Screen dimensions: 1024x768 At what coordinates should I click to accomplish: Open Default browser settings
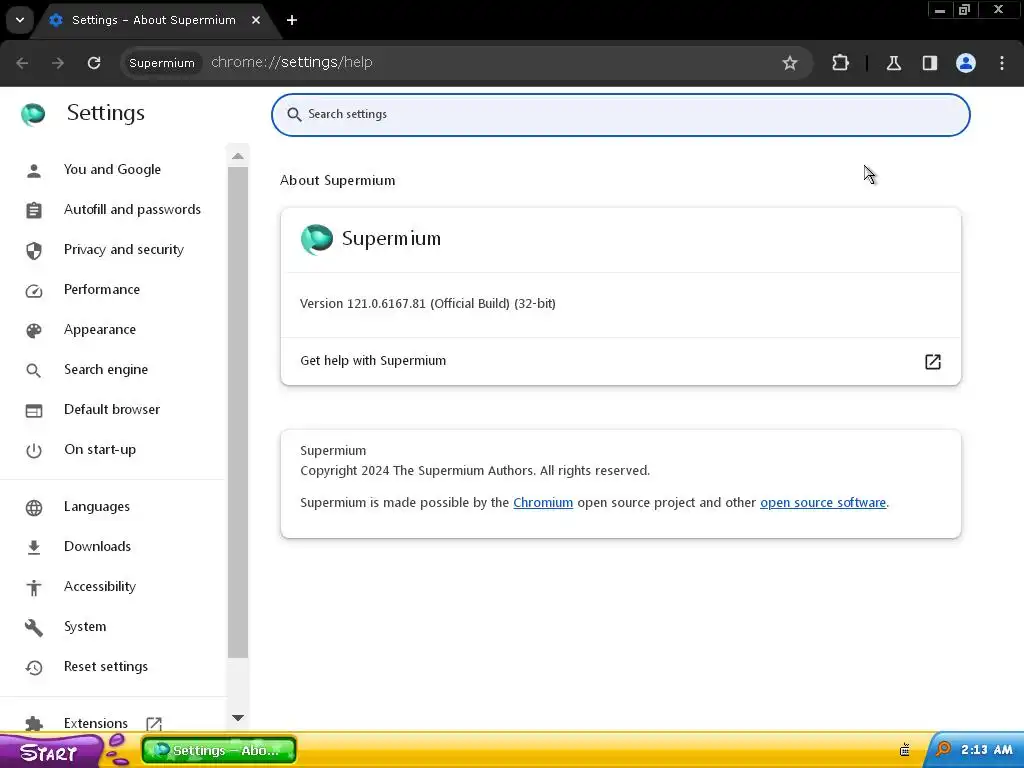pos(112,409)
